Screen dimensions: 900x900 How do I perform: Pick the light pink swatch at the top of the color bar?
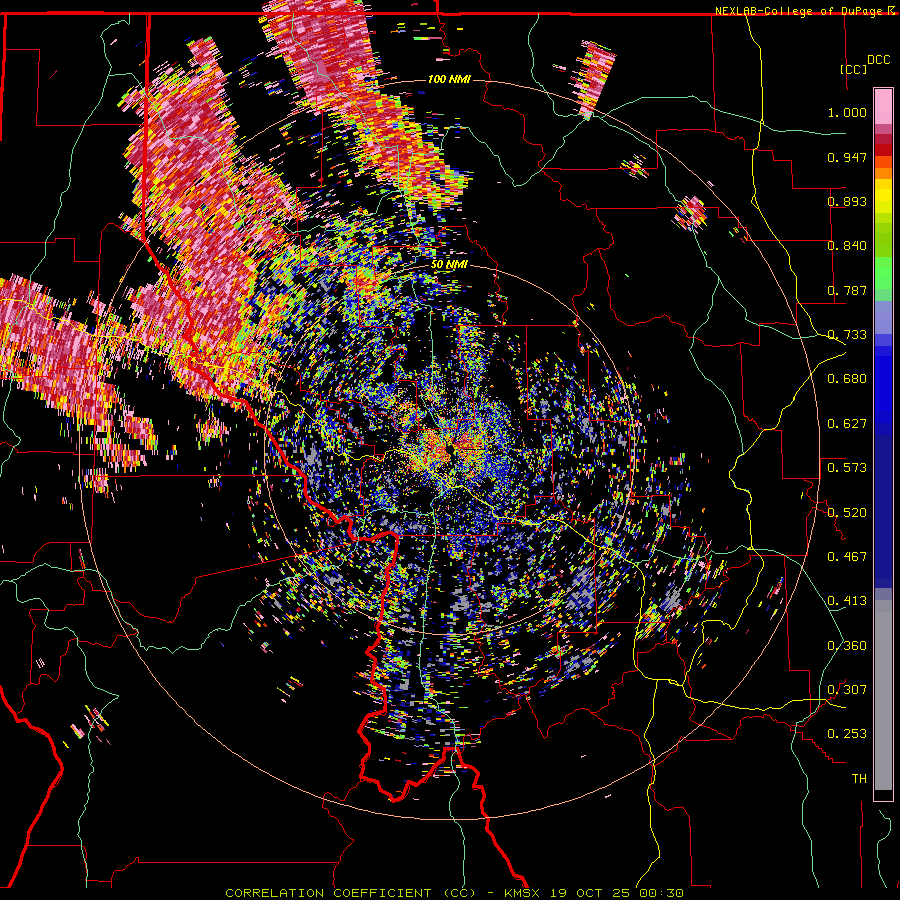[883, 106]
